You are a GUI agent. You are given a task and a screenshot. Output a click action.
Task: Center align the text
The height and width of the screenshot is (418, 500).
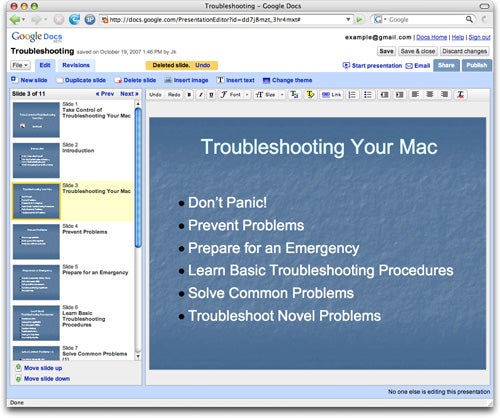[430, 94]
